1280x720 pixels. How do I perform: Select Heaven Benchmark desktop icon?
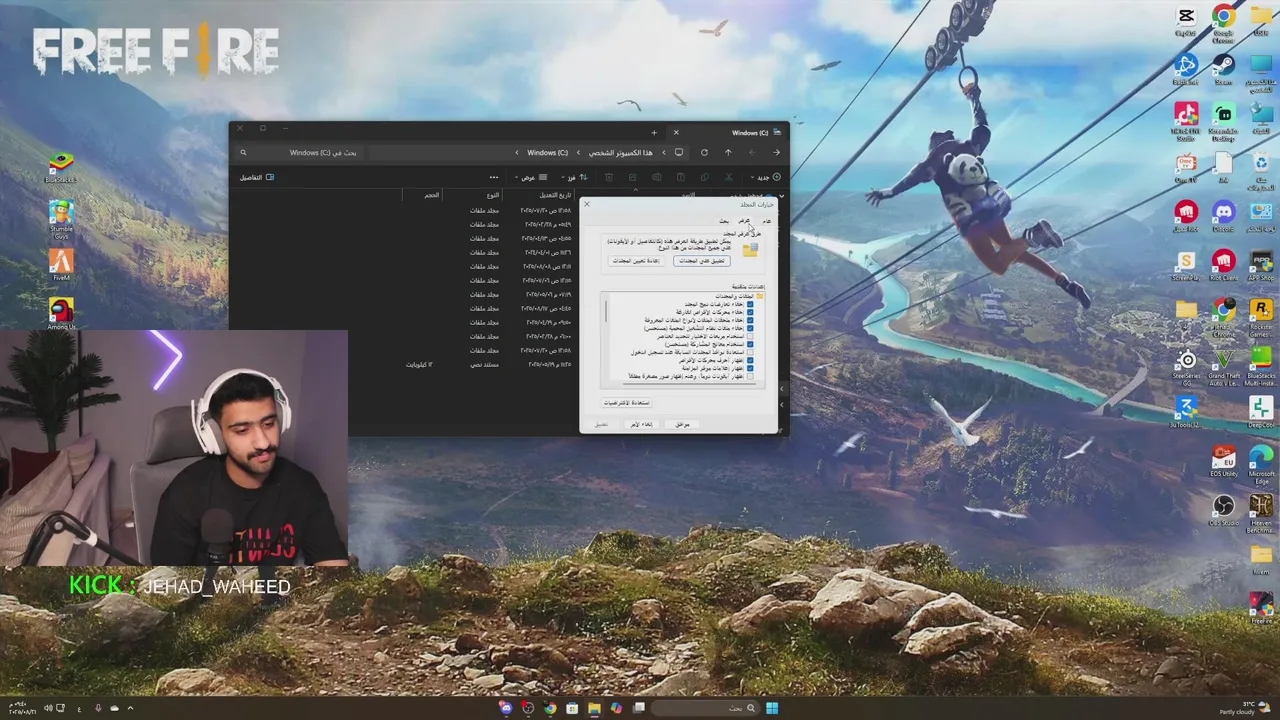(x=1261, y=513)
